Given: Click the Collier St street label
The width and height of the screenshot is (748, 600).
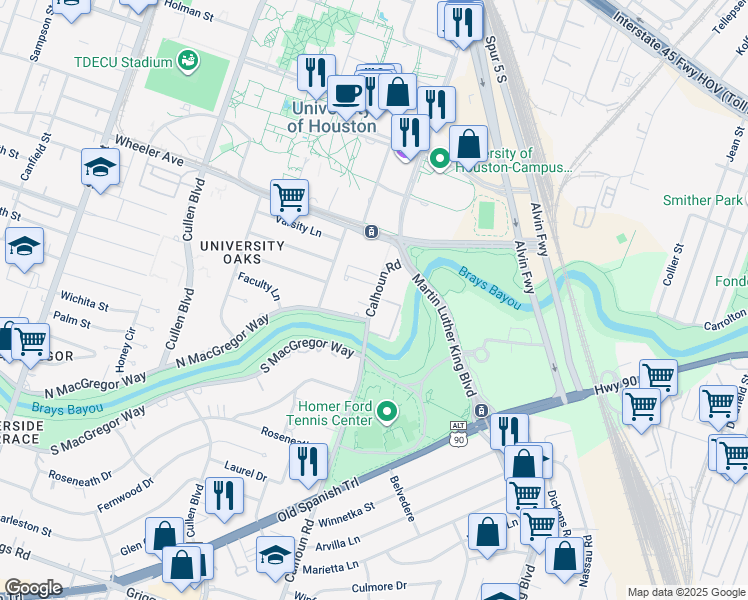Looking at the screenshot, I should pos(673,265).
